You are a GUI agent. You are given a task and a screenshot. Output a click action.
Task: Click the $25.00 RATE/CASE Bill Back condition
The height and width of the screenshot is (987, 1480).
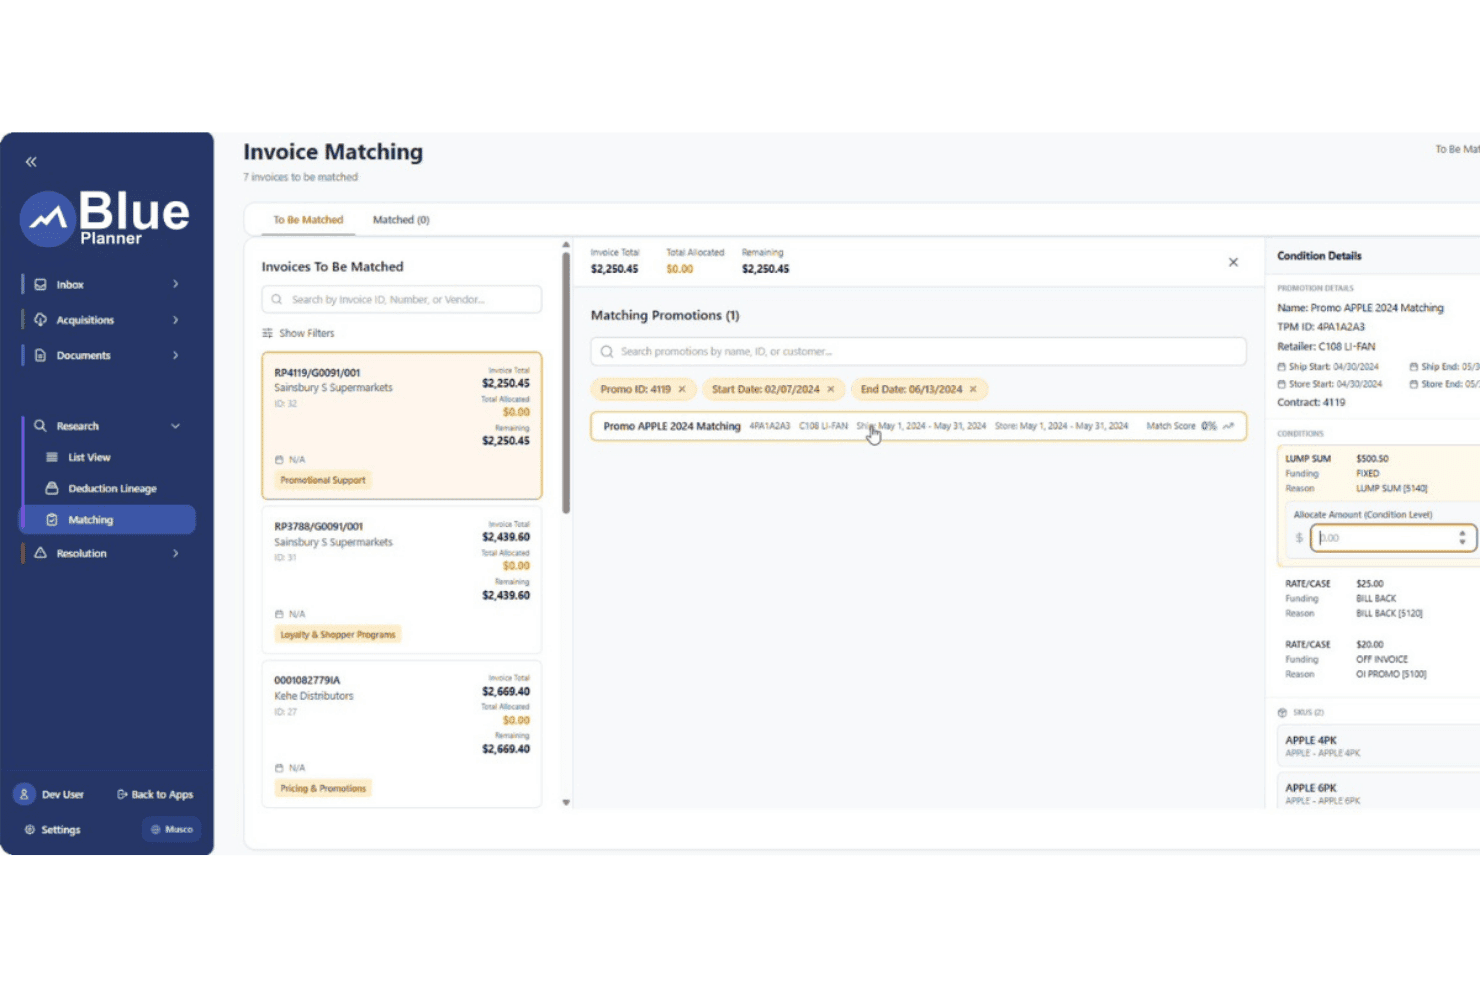pyautogui.click(x=1380, y=598)
